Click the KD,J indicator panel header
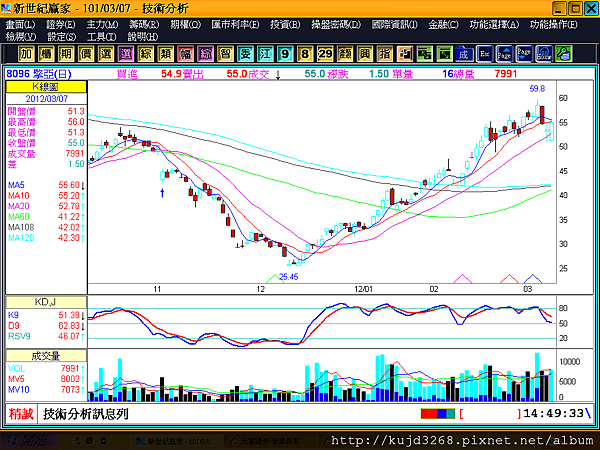The image size is (600, 450). 46,302
